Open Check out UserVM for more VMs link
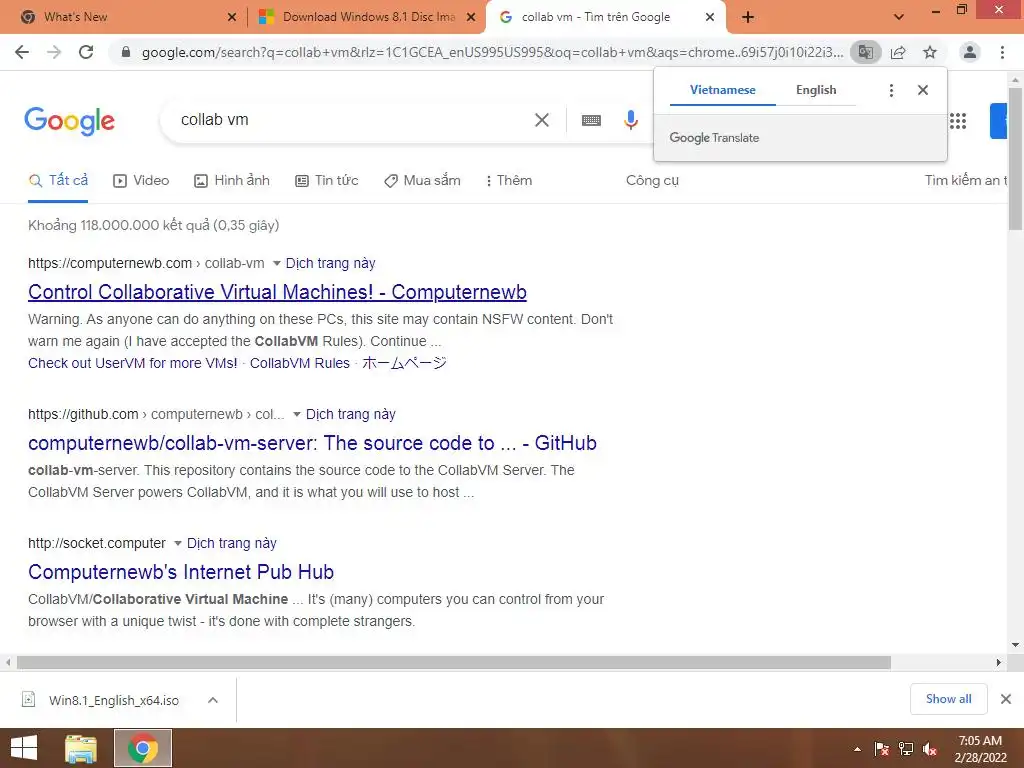1024x768 pixels. pyautogui.click(x=133, y=363)
